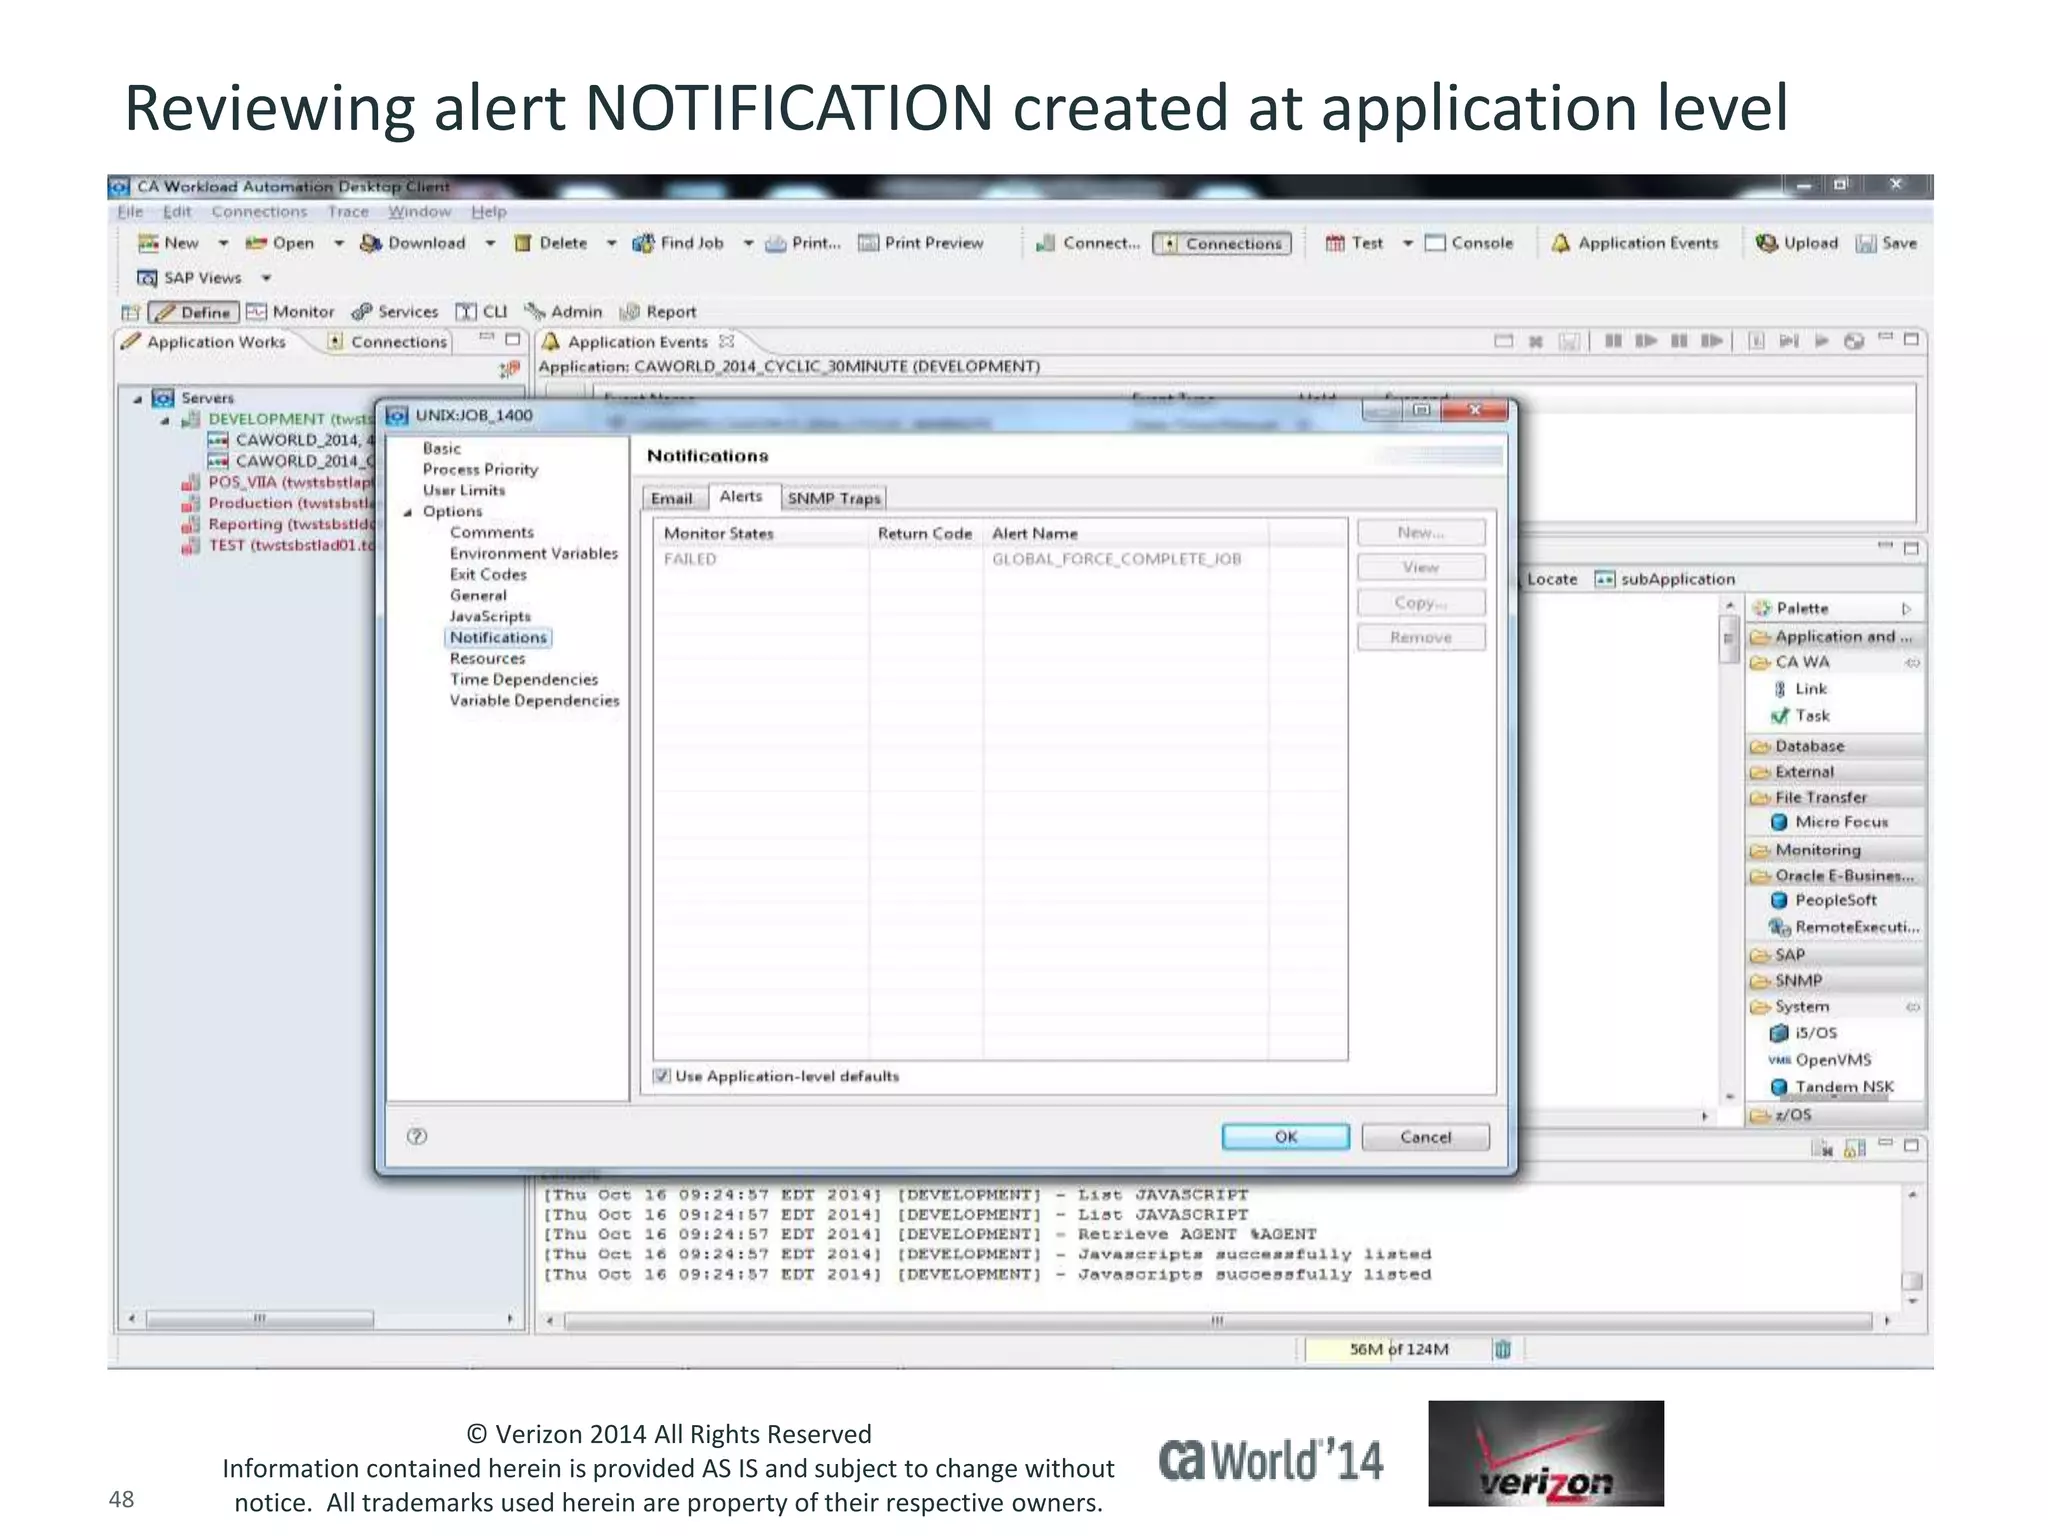Switch to the SNMP Traps tab
The image size is (2048, 1536).
tap(834, 498)
